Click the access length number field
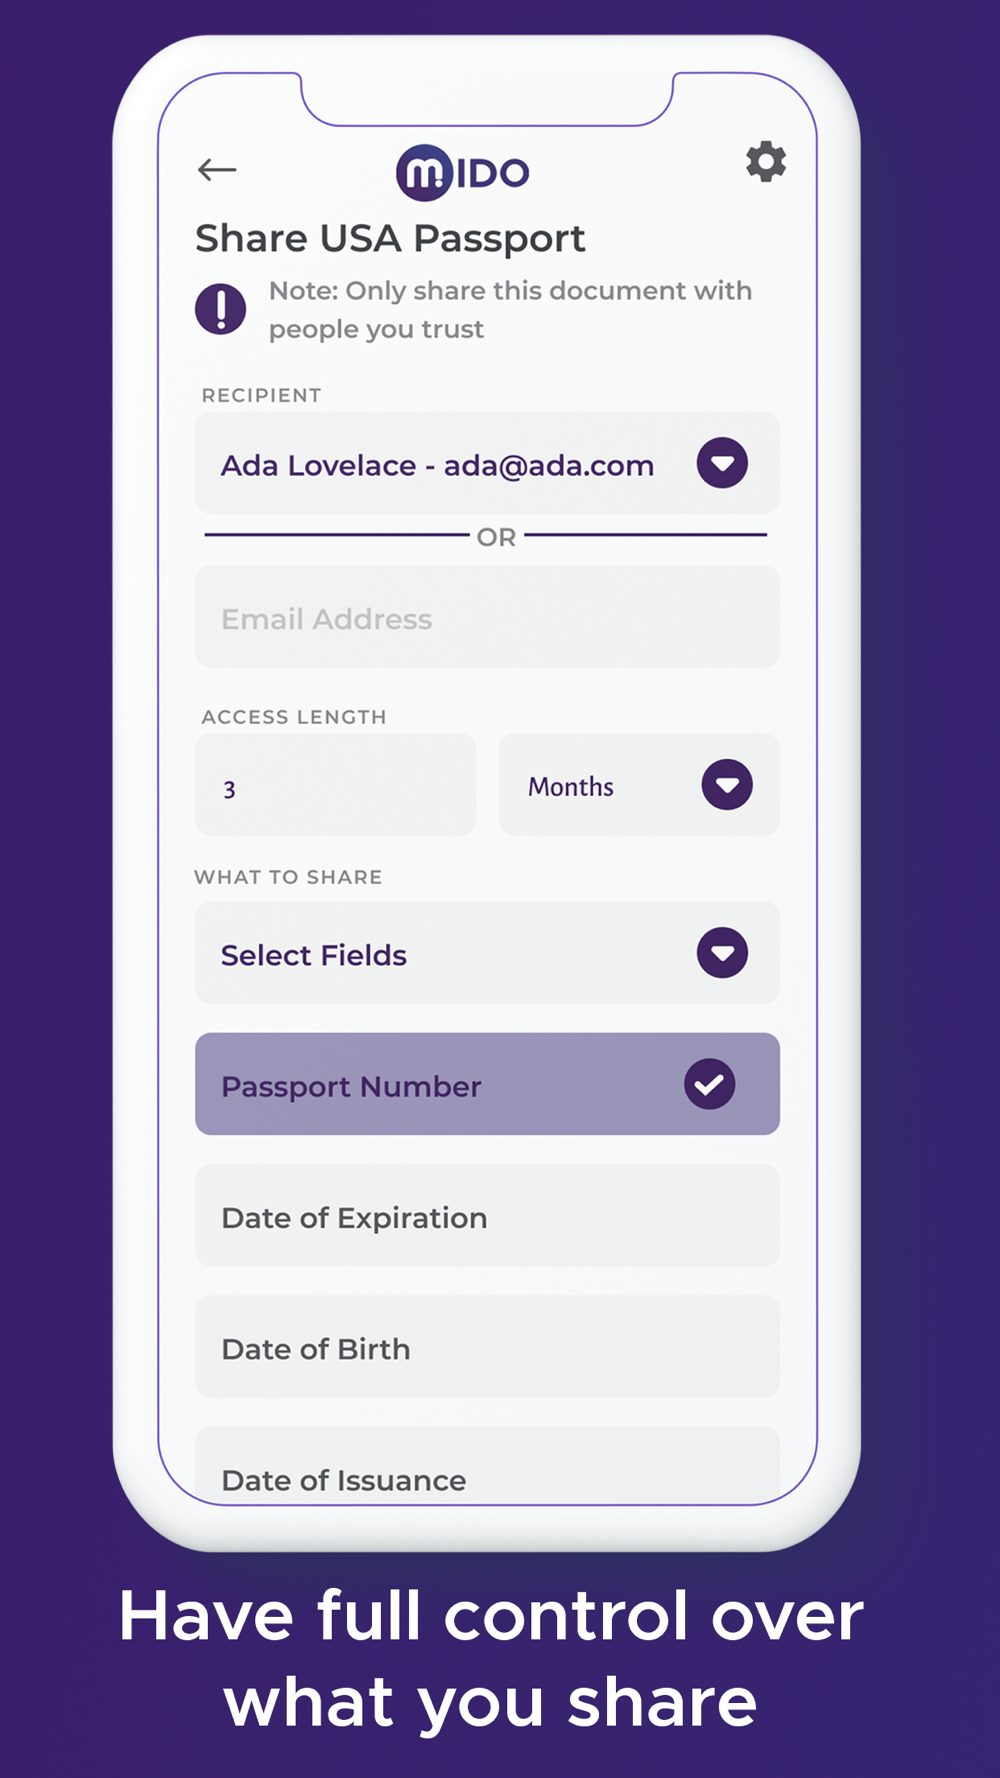Viewport: 1000px width, 1778px height. coord(336,785)
